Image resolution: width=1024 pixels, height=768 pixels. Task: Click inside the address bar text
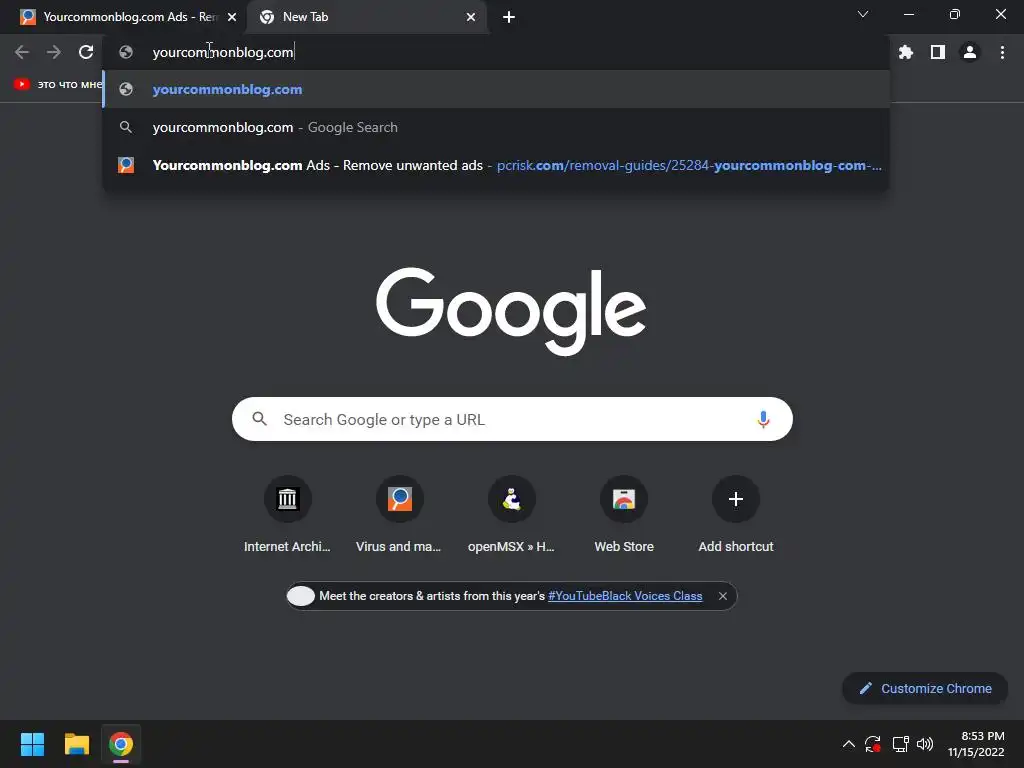click(x=223, y=52)
